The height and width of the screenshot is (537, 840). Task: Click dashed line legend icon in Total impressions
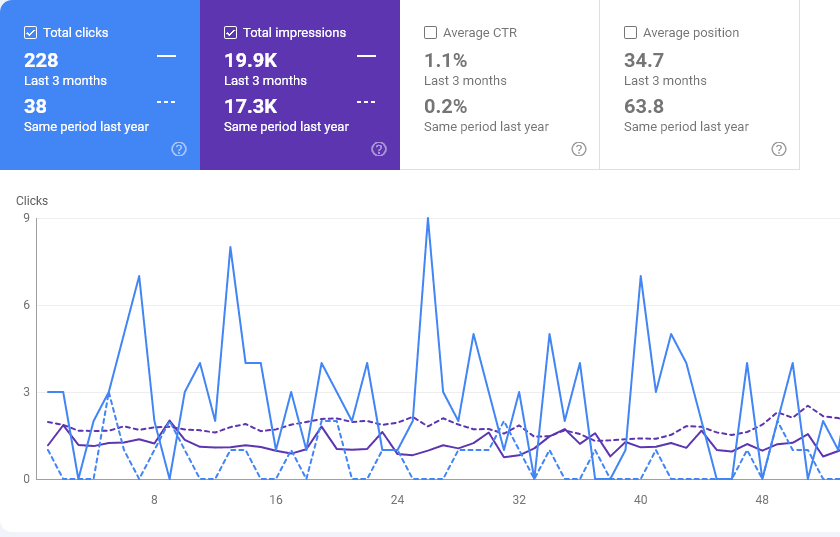pos(366,102)
